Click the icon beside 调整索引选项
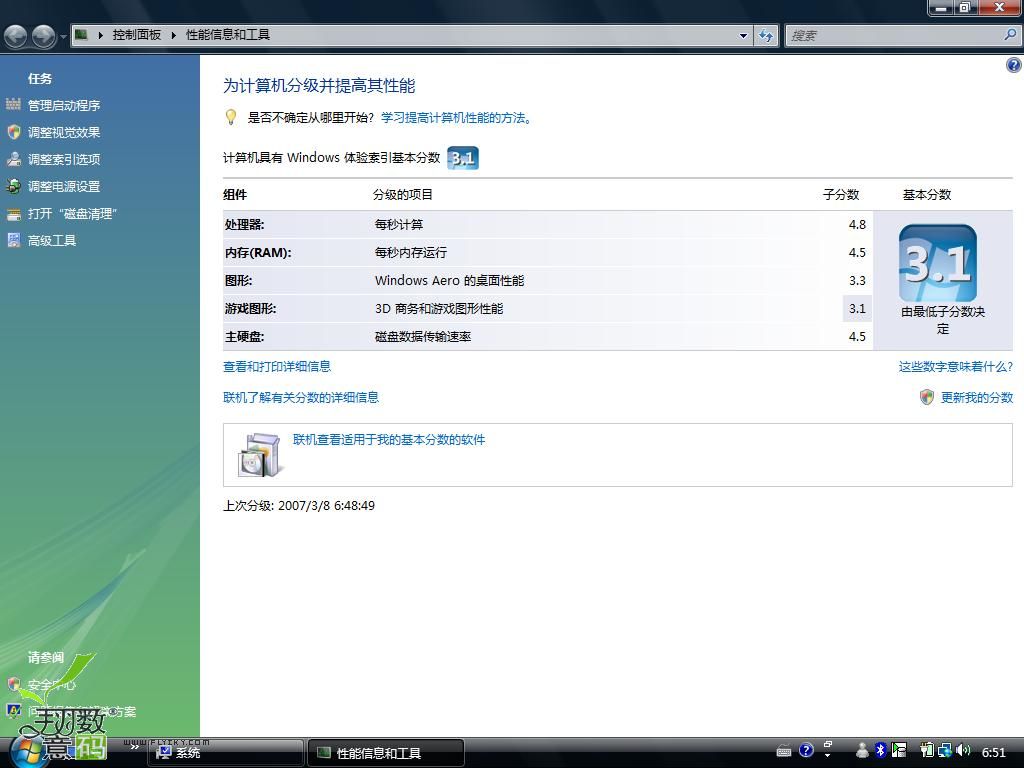1024x768 pixels. point(14,159)
